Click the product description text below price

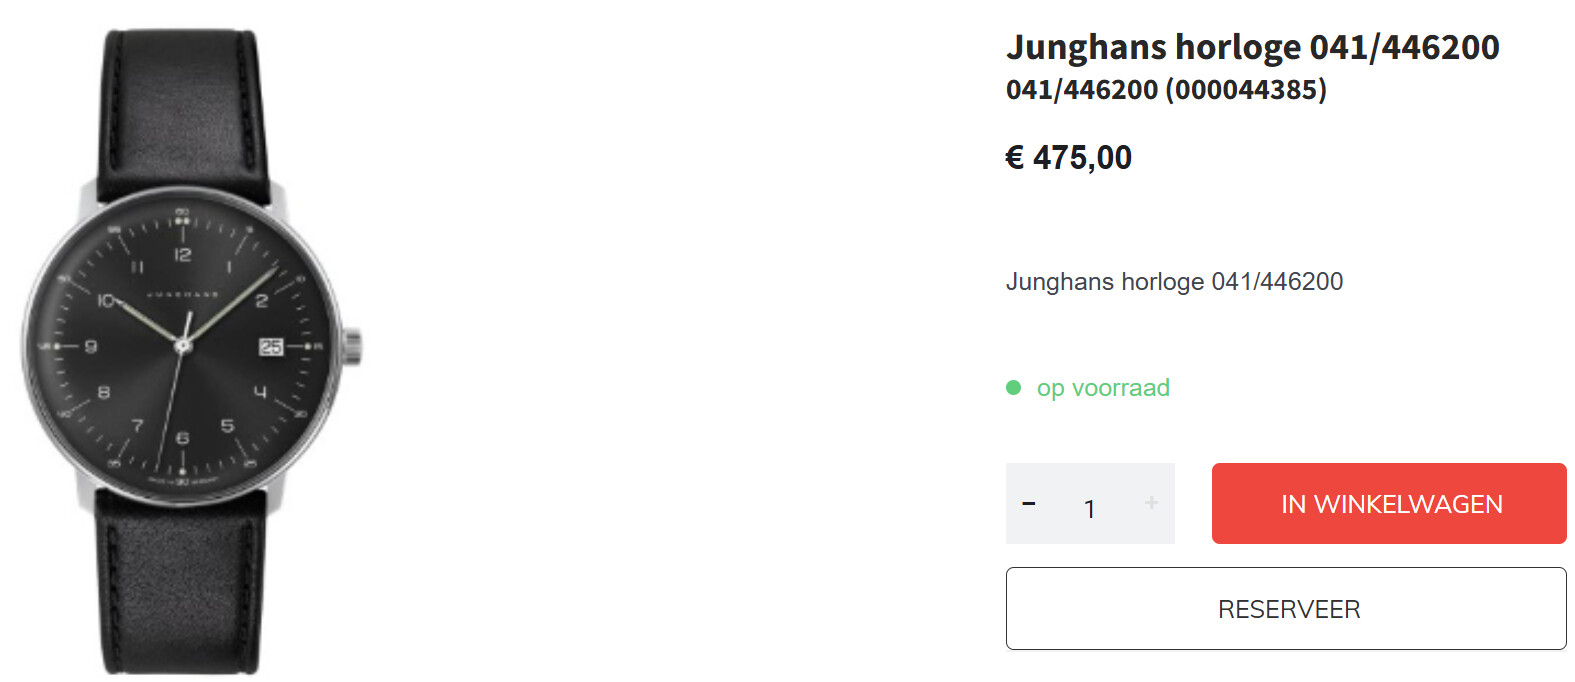click(1174, 282)
